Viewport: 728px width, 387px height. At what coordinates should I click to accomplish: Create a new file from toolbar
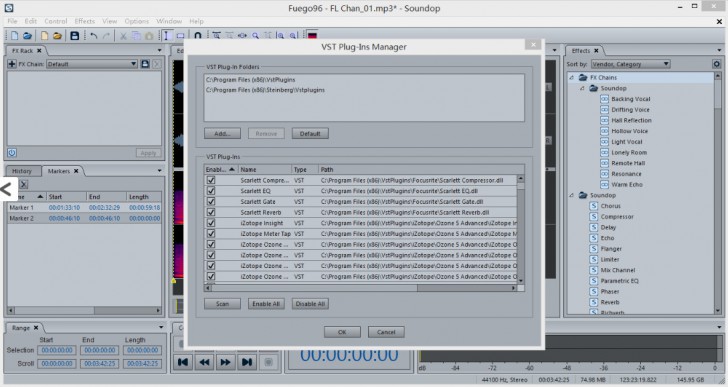[14, 36]
